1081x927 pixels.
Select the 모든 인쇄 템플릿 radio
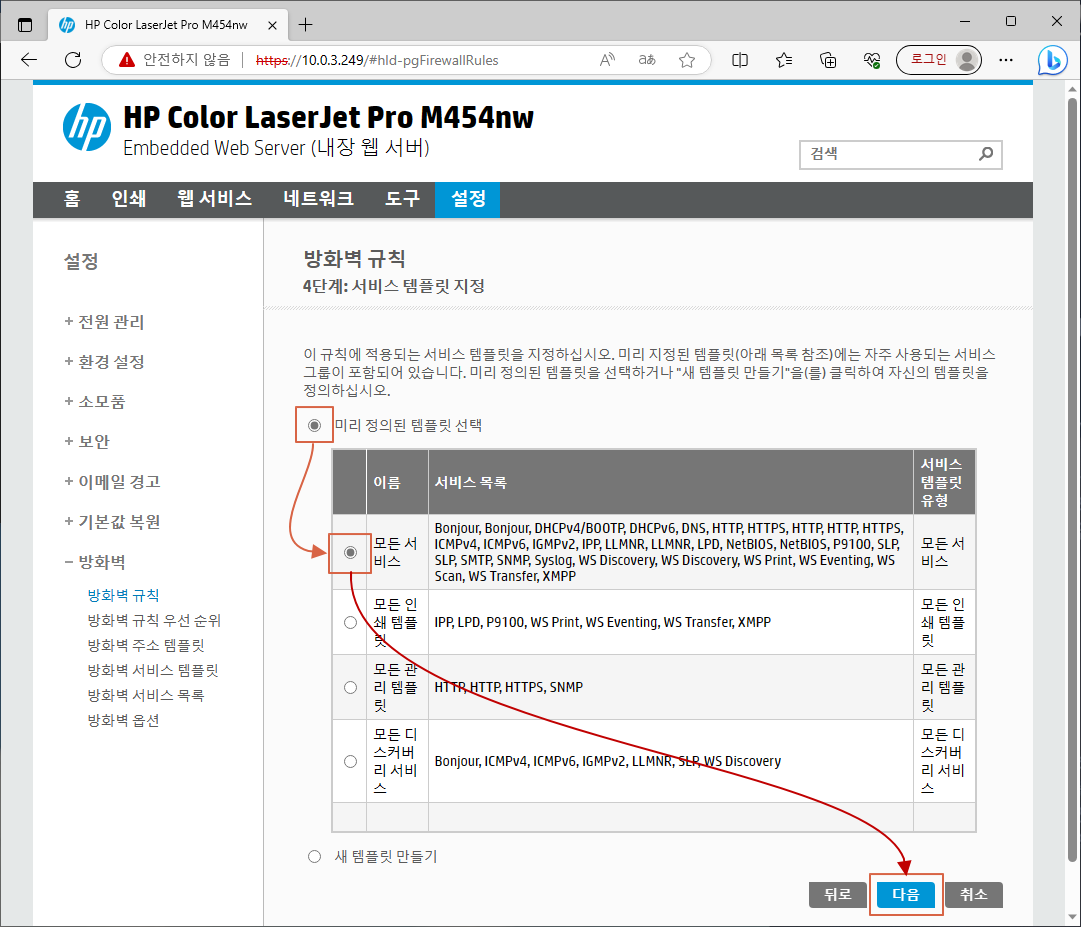(350, 622)
